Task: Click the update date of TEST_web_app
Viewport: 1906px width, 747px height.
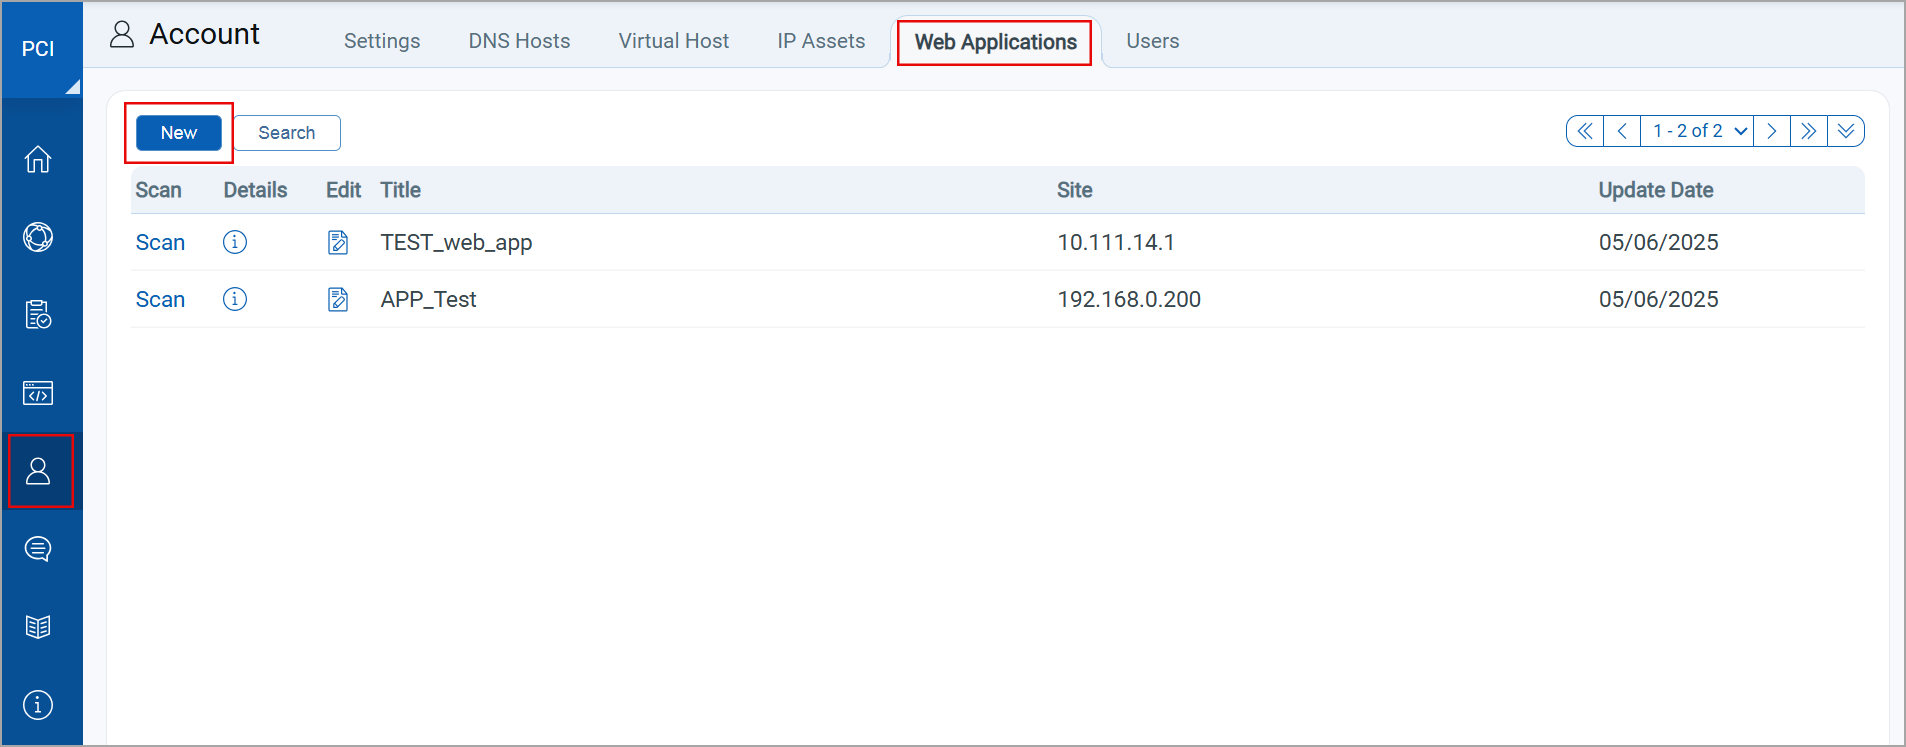Action: (x=1659, y=242)
